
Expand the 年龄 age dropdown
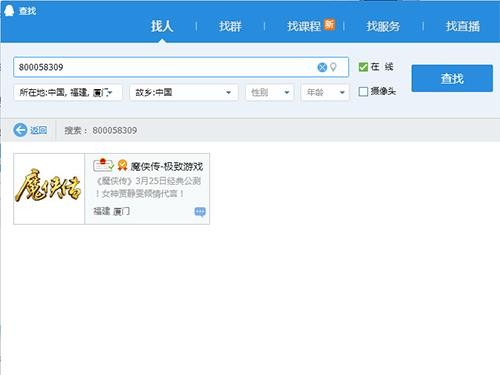click(325, 92)
